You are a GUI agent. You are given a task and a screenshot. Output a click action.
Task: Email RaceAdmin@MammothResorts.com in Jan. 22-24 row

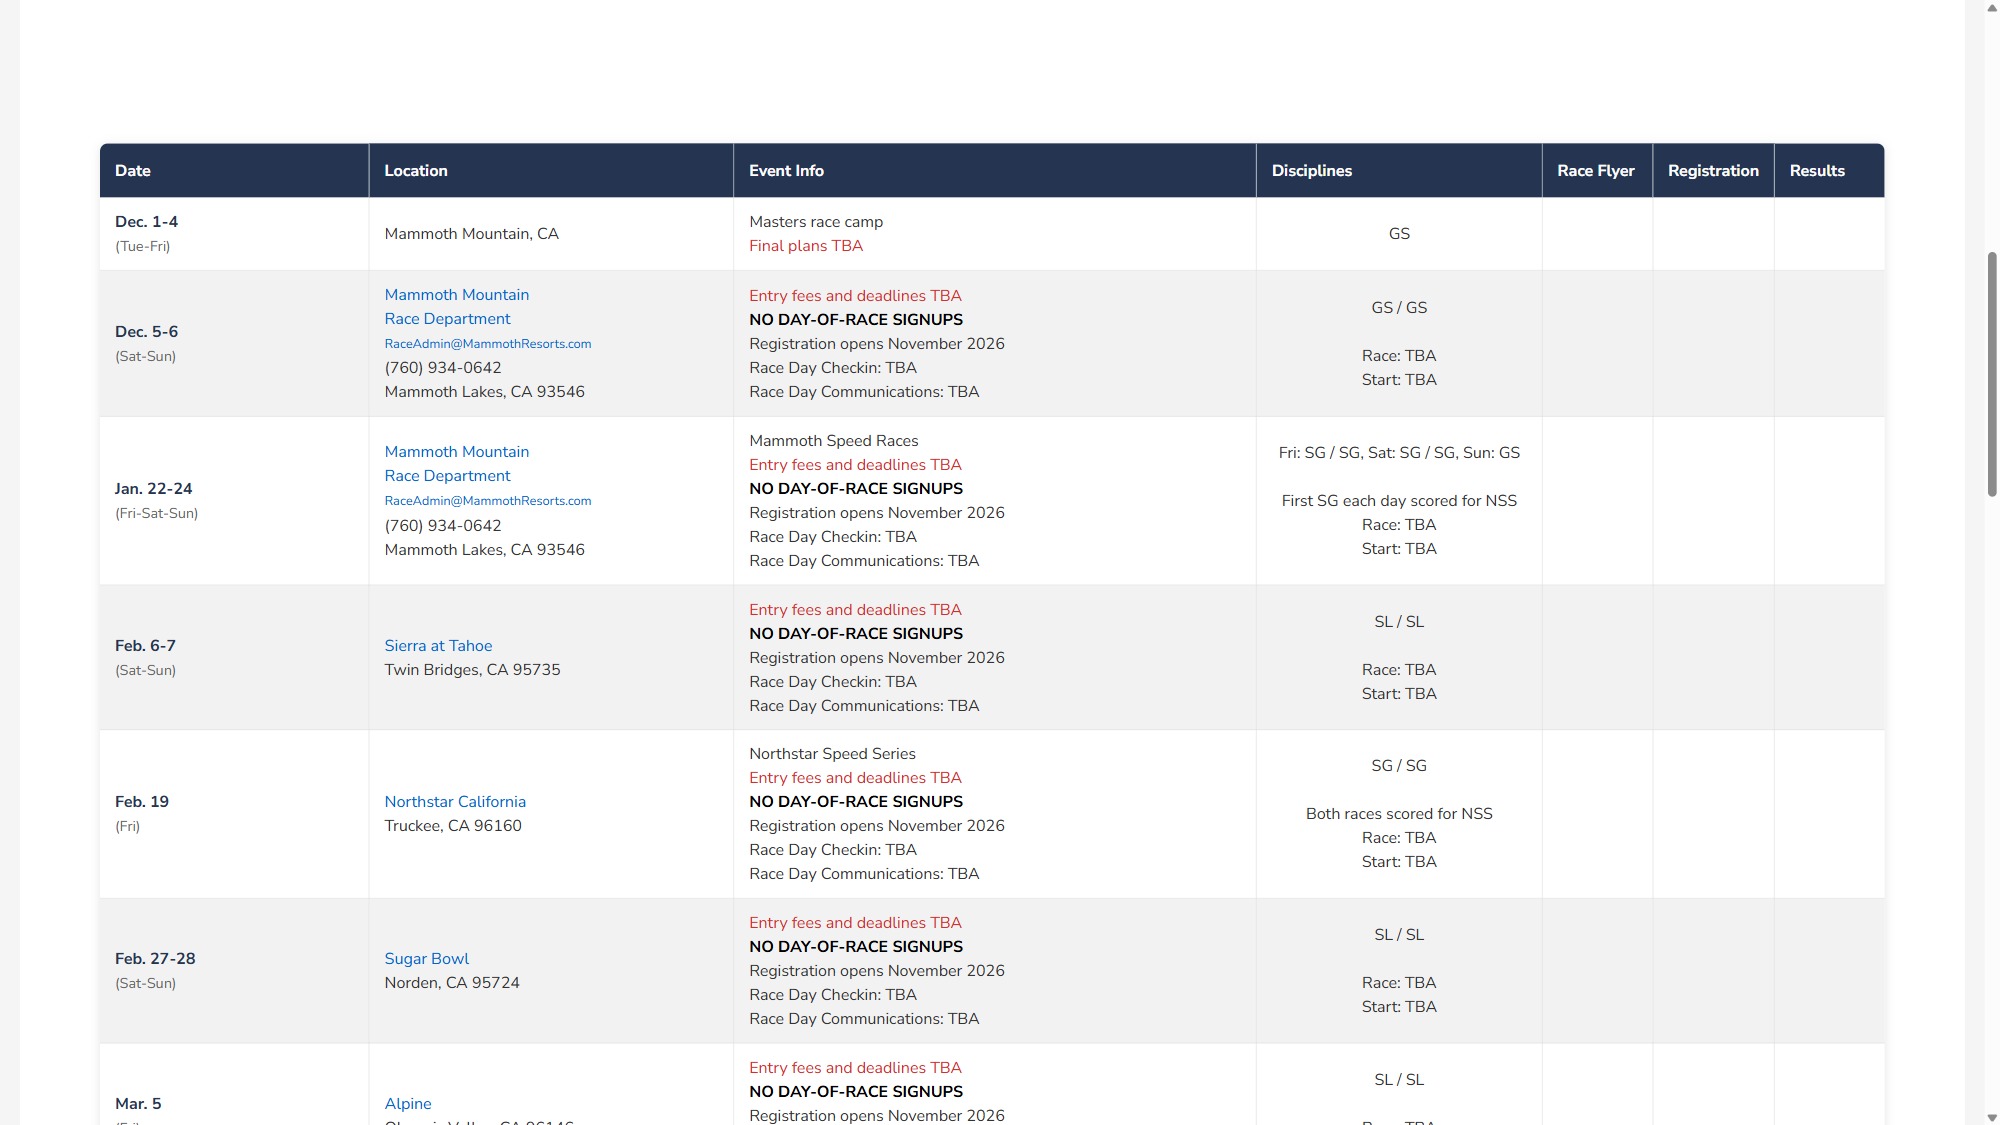point(488,501)
